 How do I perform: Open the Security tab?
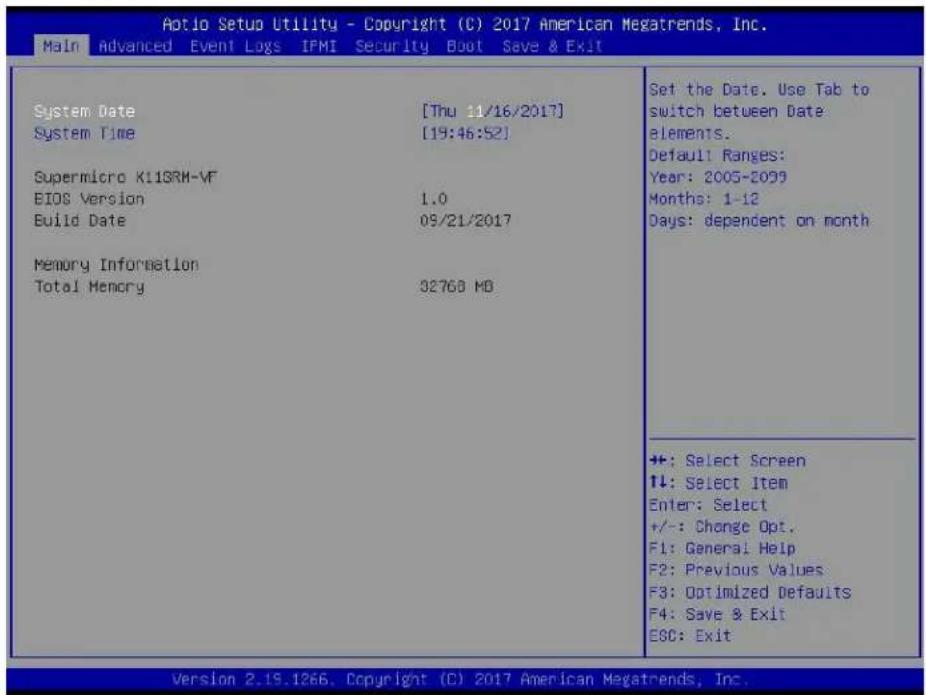(x=392, y=46)
